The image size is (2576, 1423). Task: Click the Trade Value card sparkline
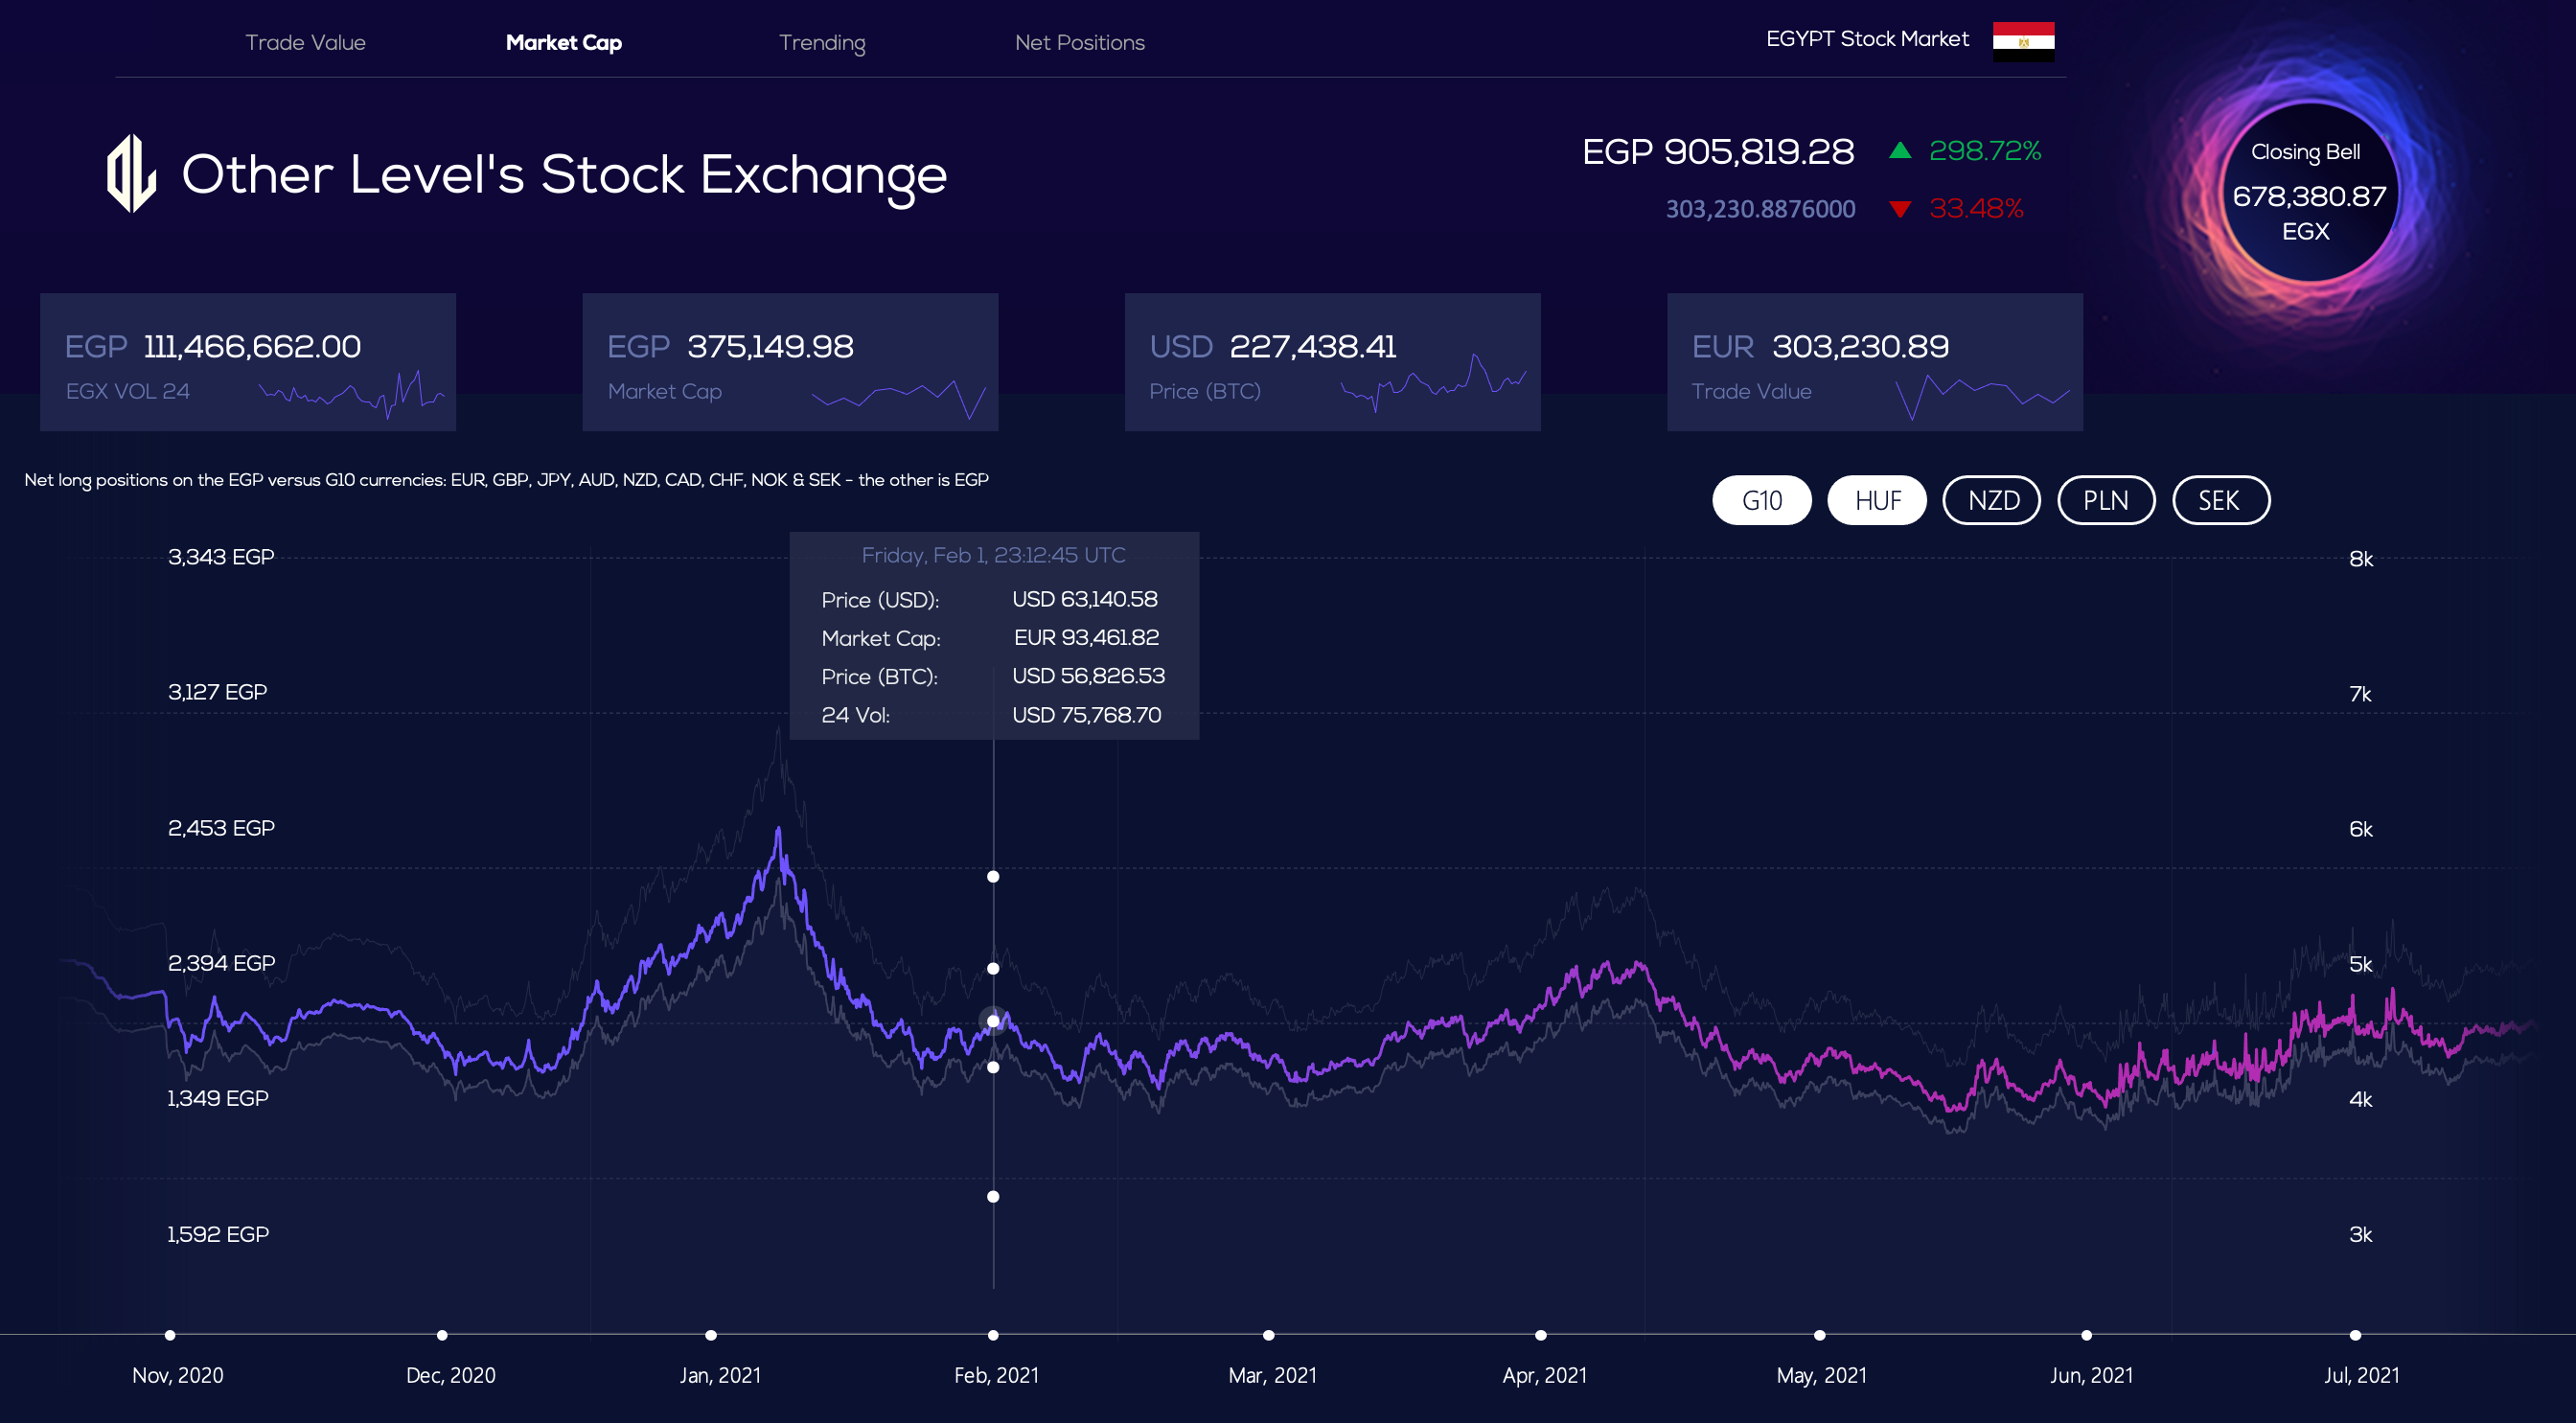pos(1982,396)
